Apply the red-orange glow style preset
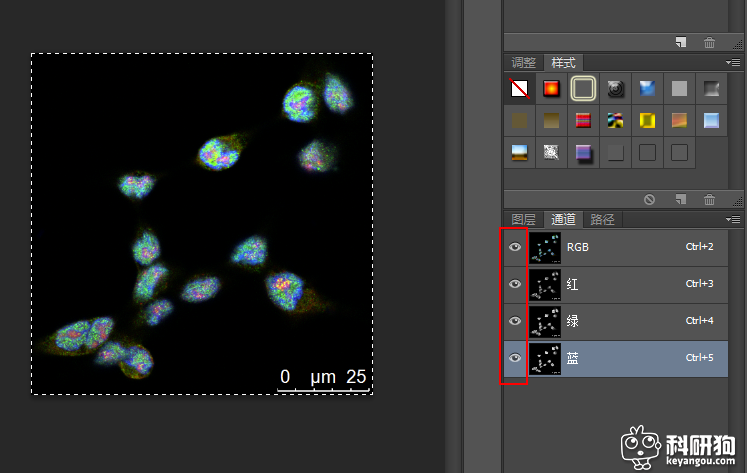The height and width of the screenshot is (473, 747). click(551, 89)
